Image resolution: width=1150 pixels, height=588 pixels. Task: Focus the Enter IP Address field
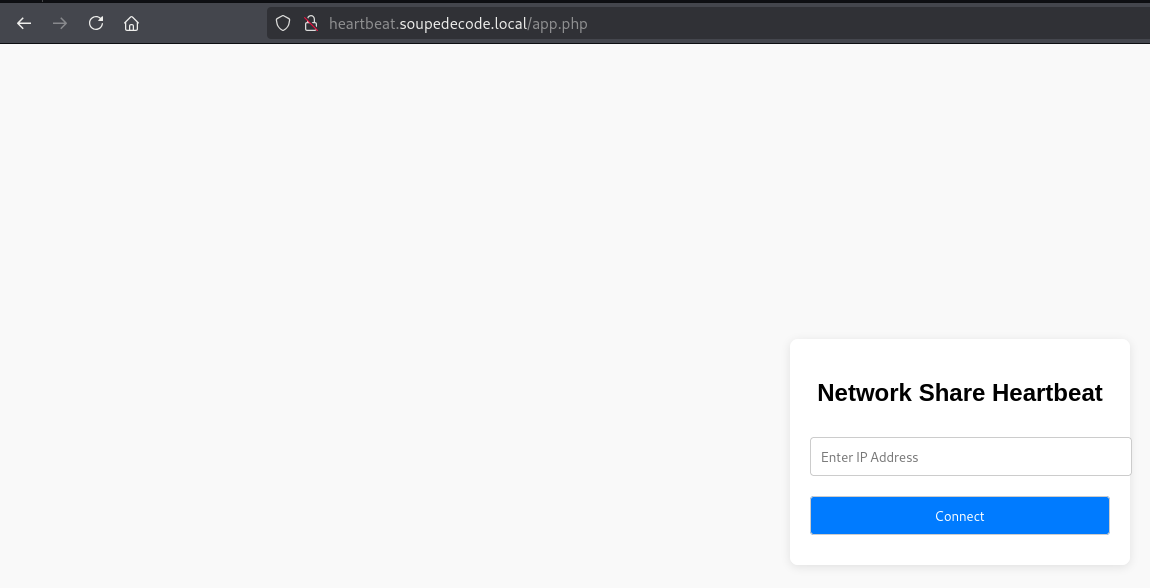coord(970,457)
